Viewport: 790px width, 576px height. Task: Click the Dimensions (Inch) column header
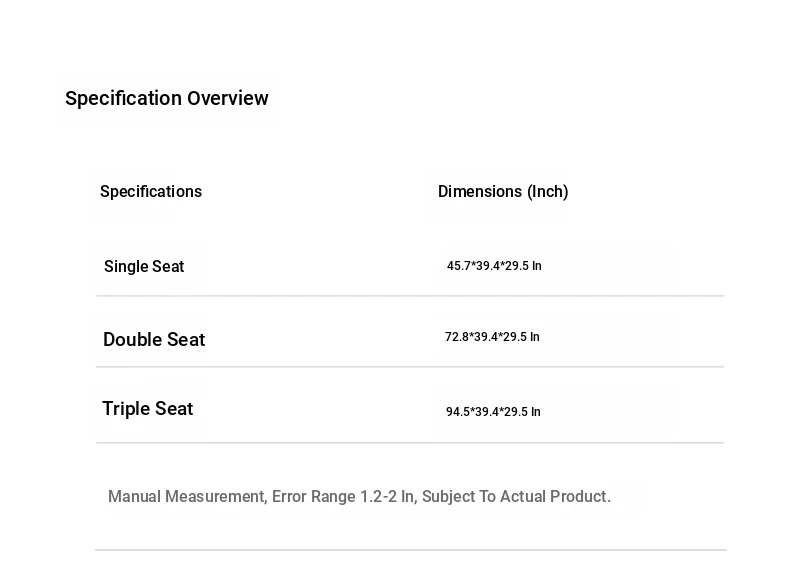coord(503,191)
